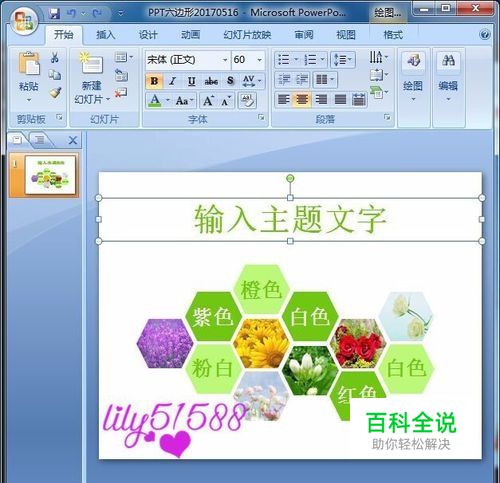Toggle strikethrough abc formatting
Image resolution: width=500 pixels, height=483 pixels.
pos(211,81)
